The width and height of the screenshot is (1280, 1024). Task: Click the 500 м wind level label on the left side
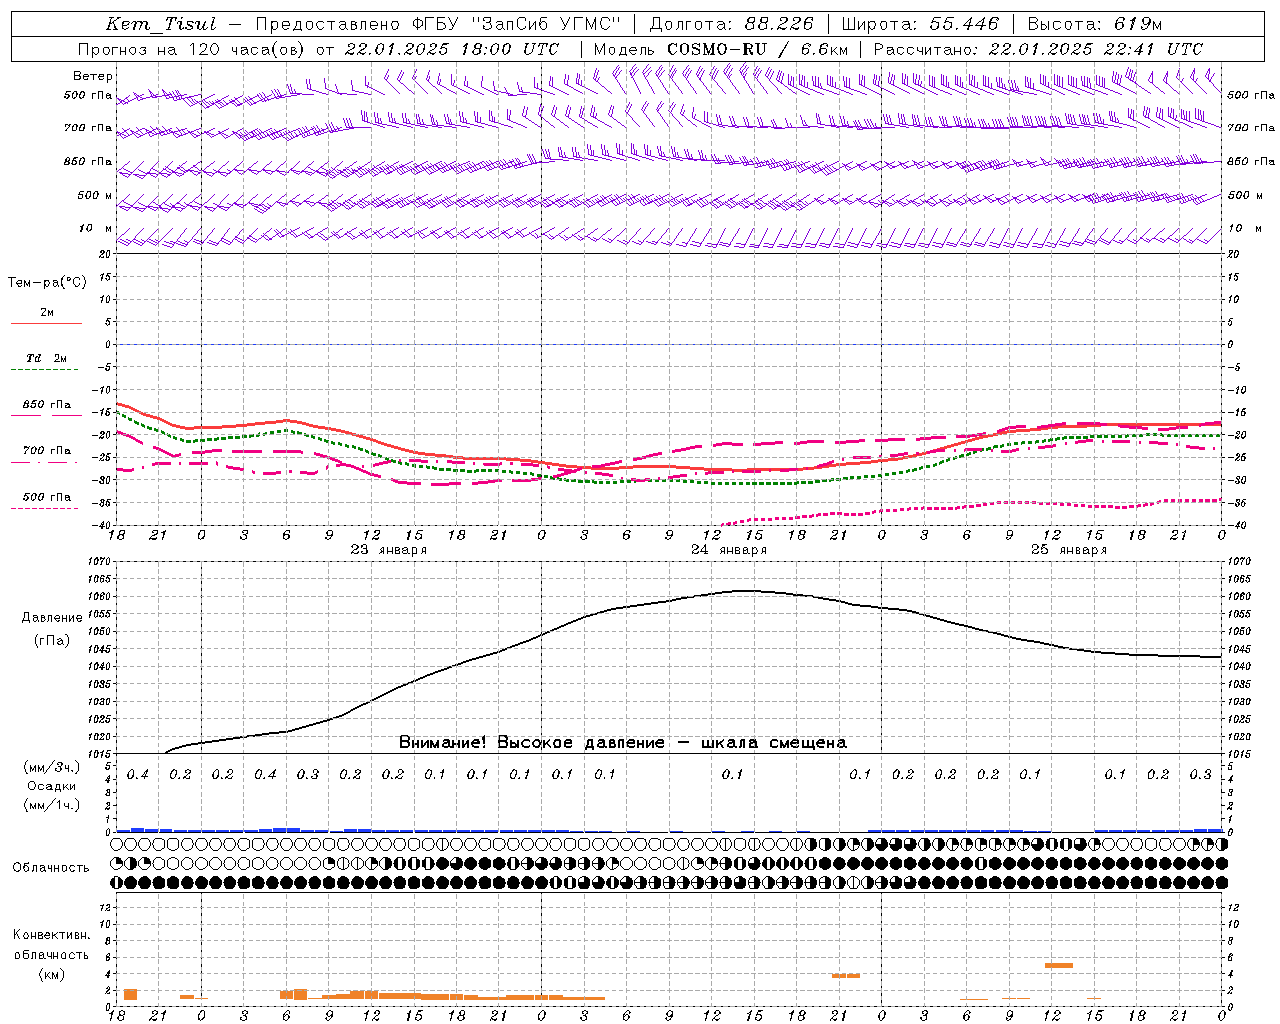point(95,195)
